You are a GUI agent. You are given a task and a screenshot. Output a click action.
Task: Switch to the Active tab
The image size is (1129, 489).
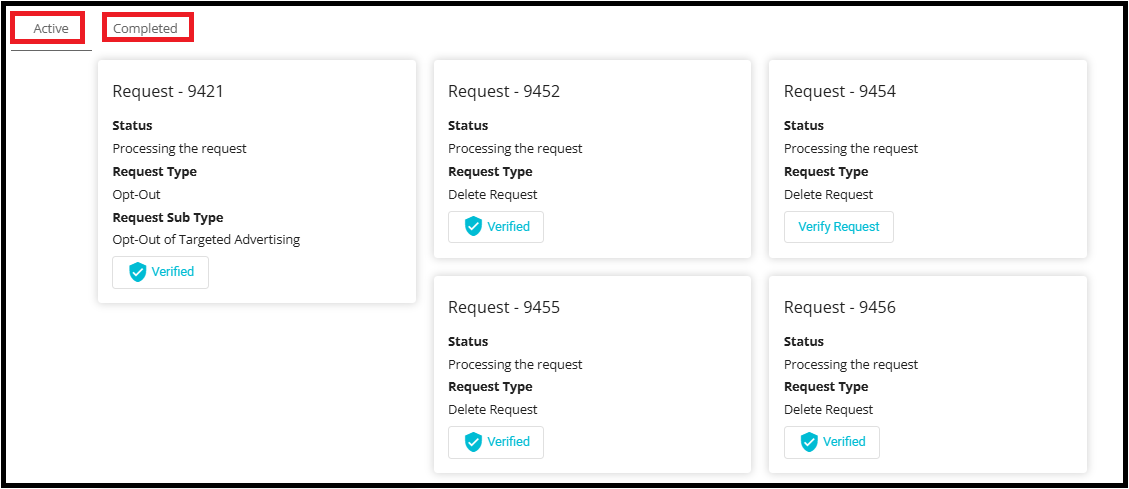tap(51, 29)
